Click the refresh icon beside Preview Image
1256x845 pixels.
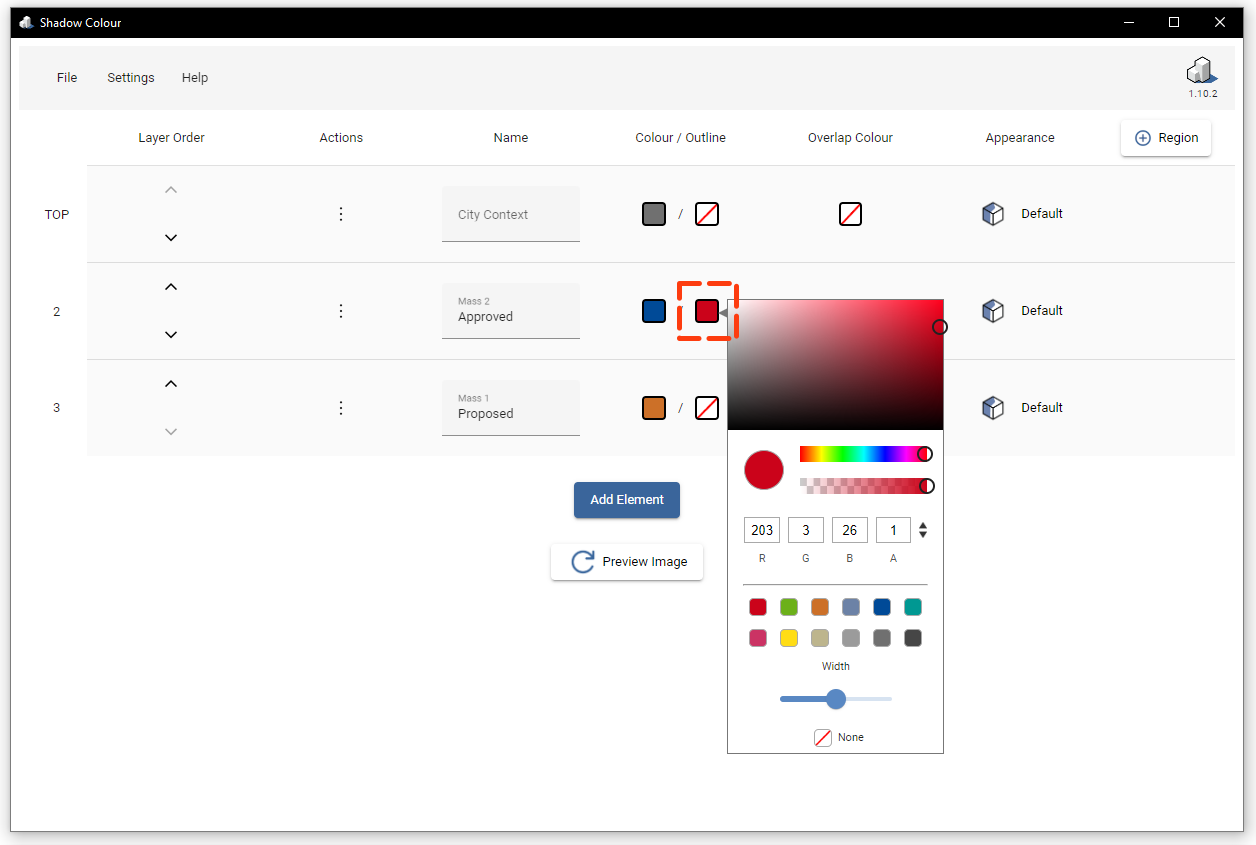coord(581,561)
